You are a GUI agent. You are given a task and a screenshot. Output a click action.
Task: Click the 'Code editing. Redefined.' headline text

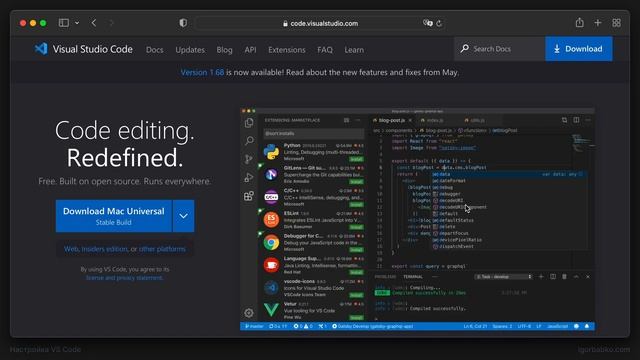124,144
